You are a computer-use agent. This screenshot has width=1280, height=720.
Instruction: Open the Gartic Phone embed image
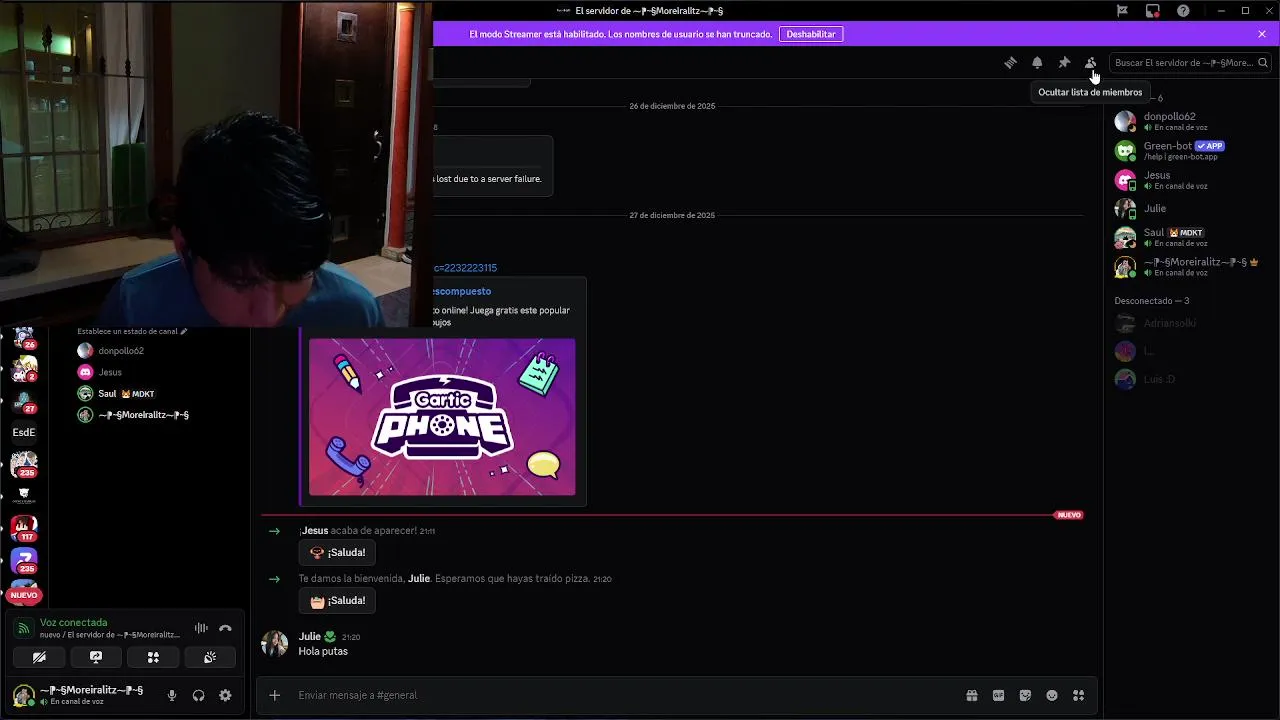point(442,417)
